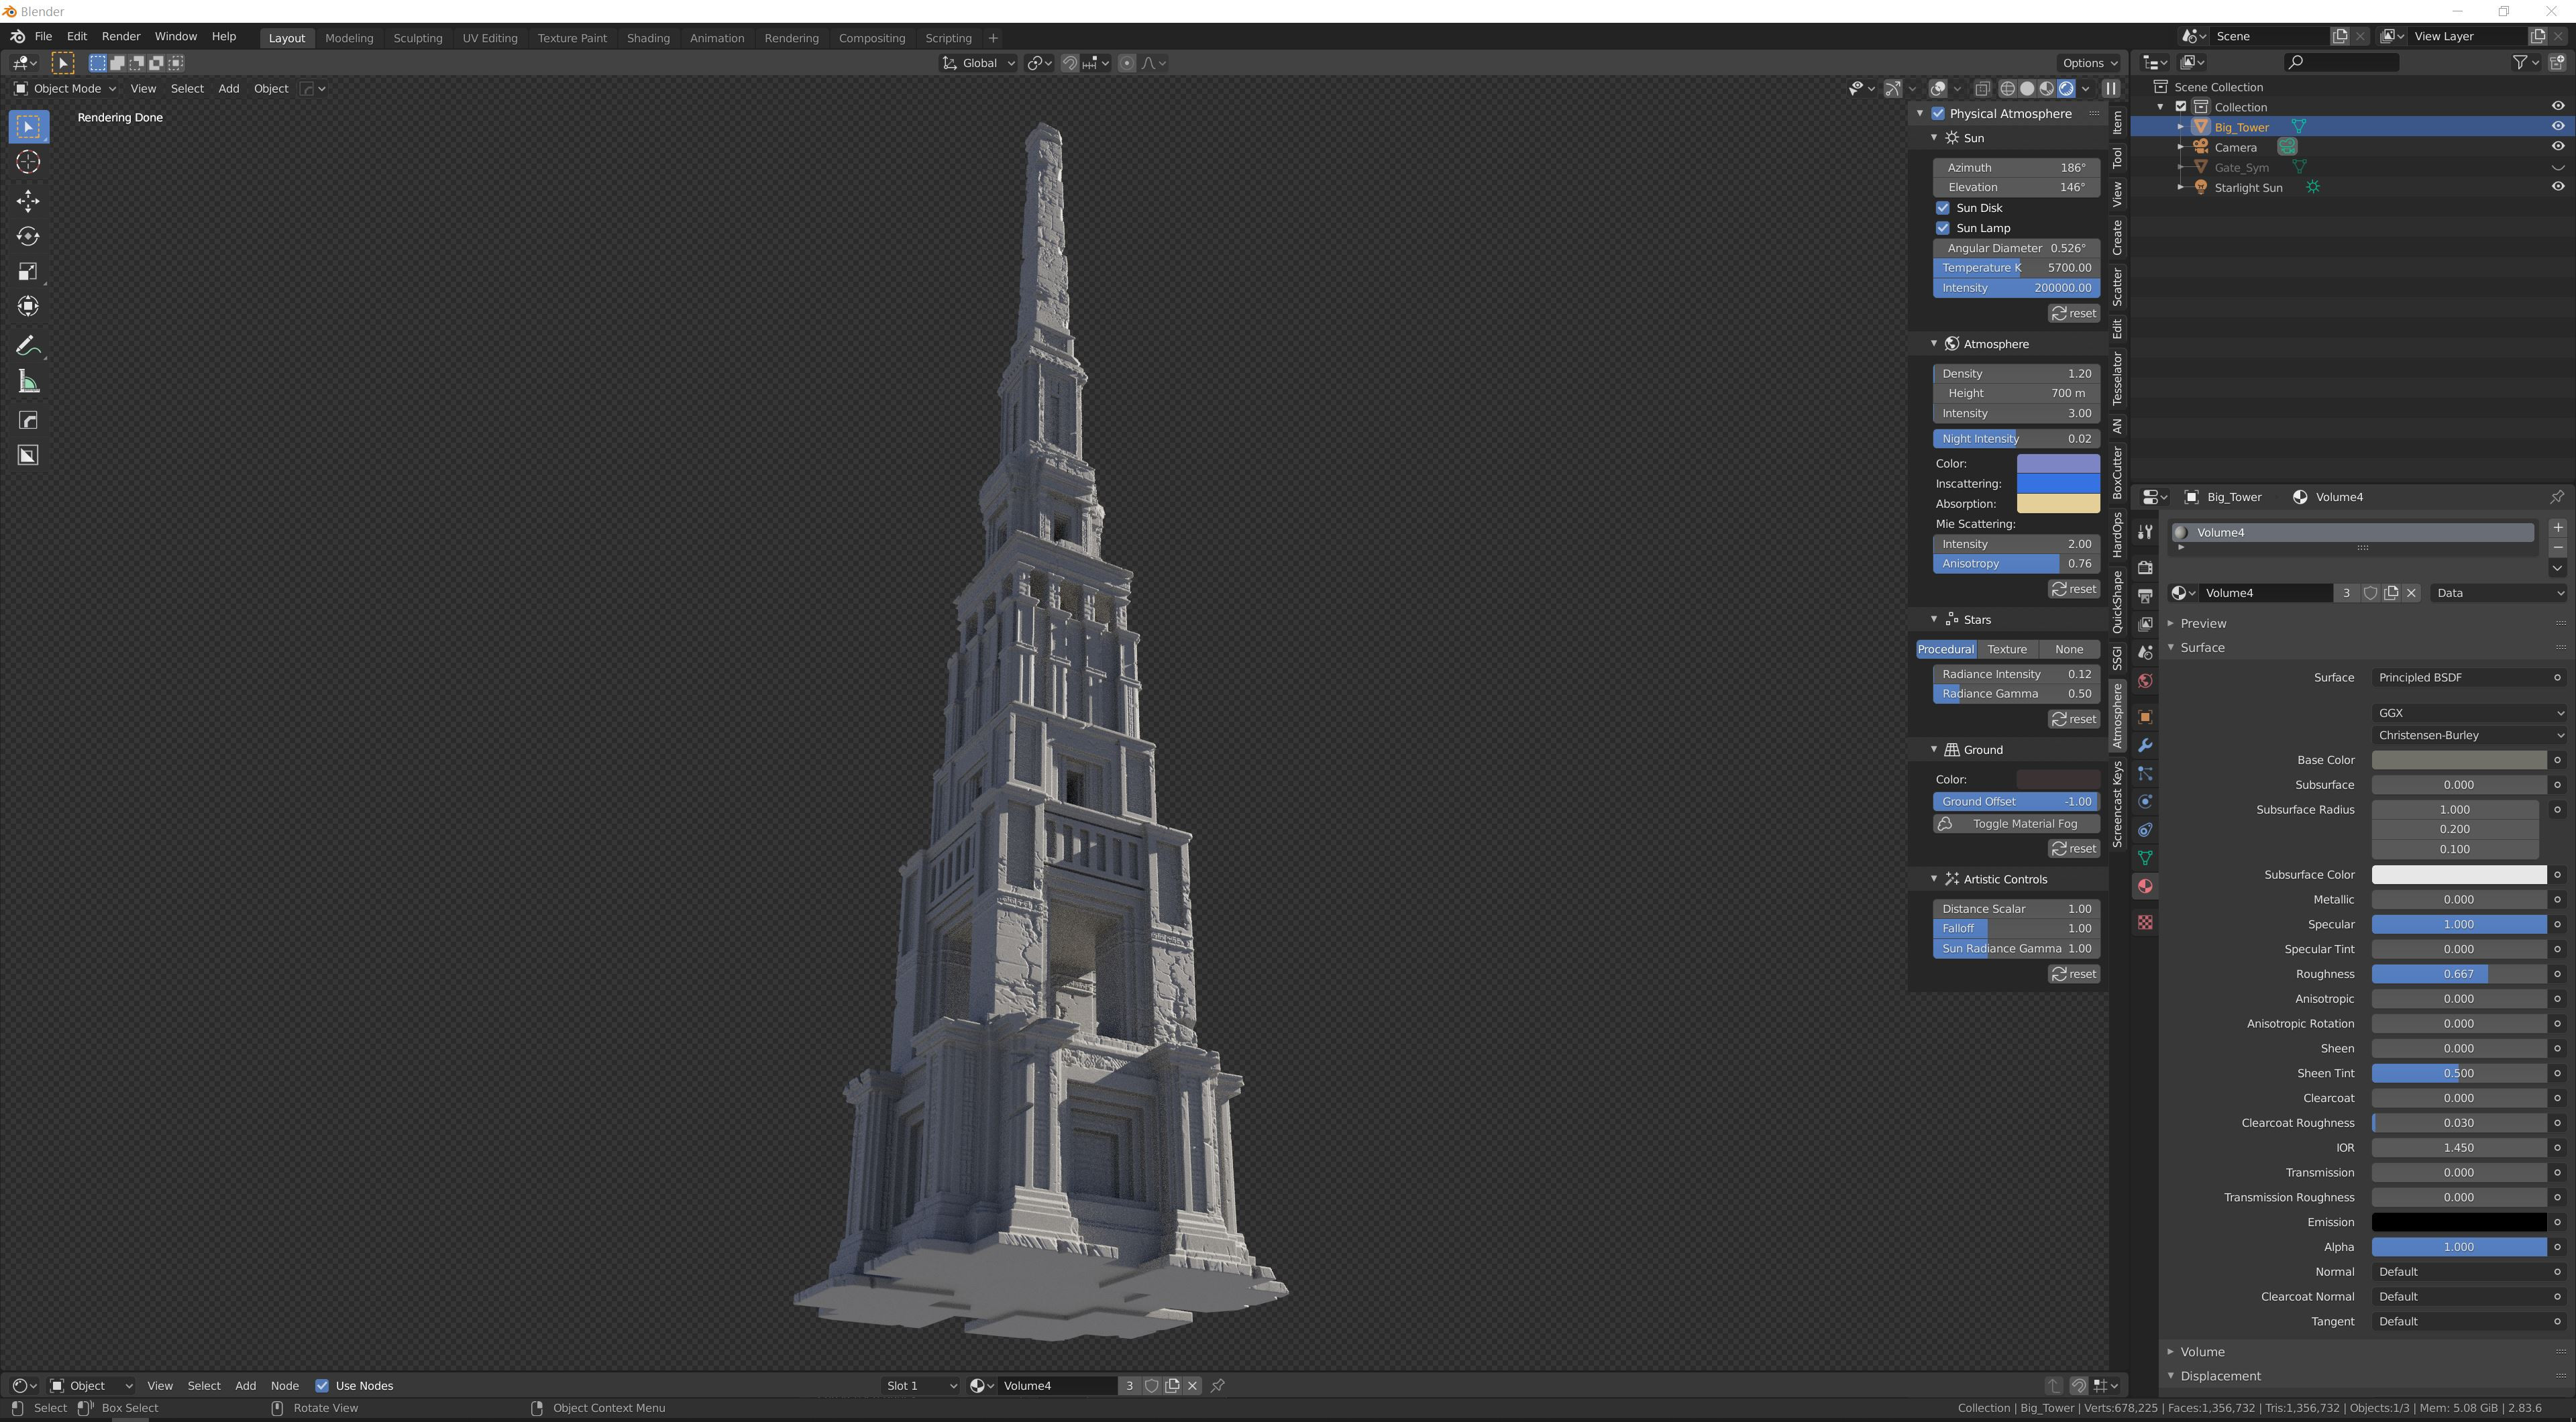Select the Move tool in toolbar
The height and width of the screenshot is (1422, 2576).
point(28,201)
